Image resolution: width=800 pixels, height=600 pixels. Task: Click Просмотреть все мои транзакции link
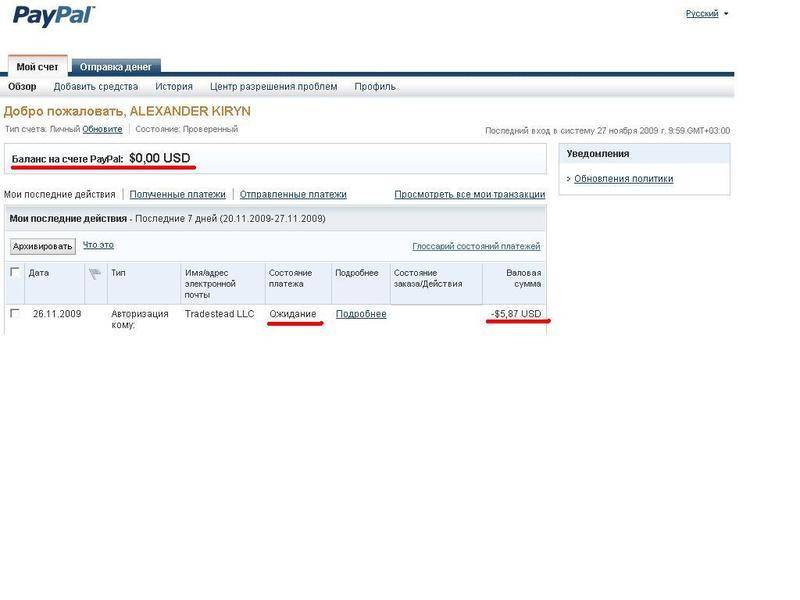tap(469, 195)
